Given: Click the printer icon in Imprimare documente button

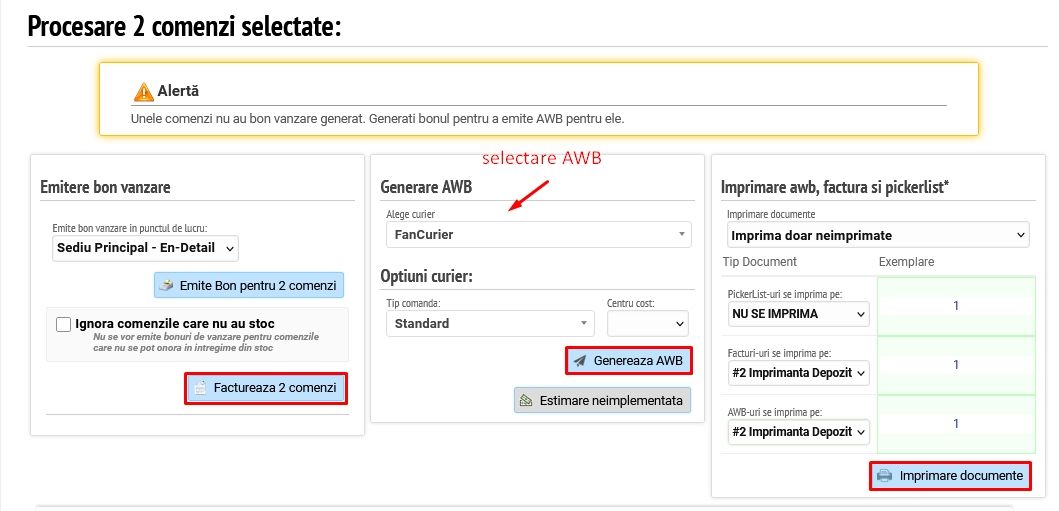Looking at the screenshot, I should (x=884, y=476).
